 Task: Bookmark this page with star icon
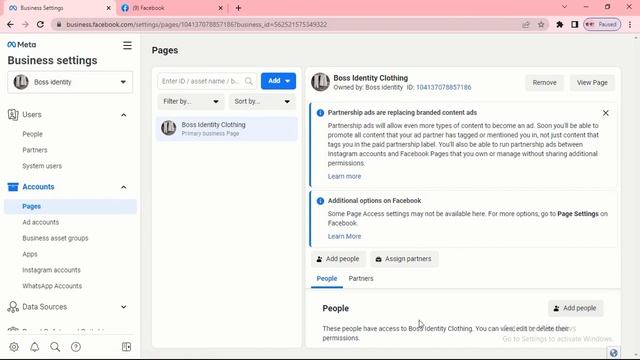click(541, 24)
